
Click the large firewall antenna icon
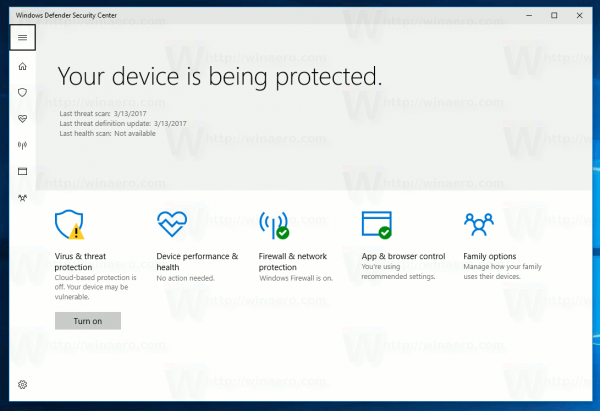click(x=274, y=225)
